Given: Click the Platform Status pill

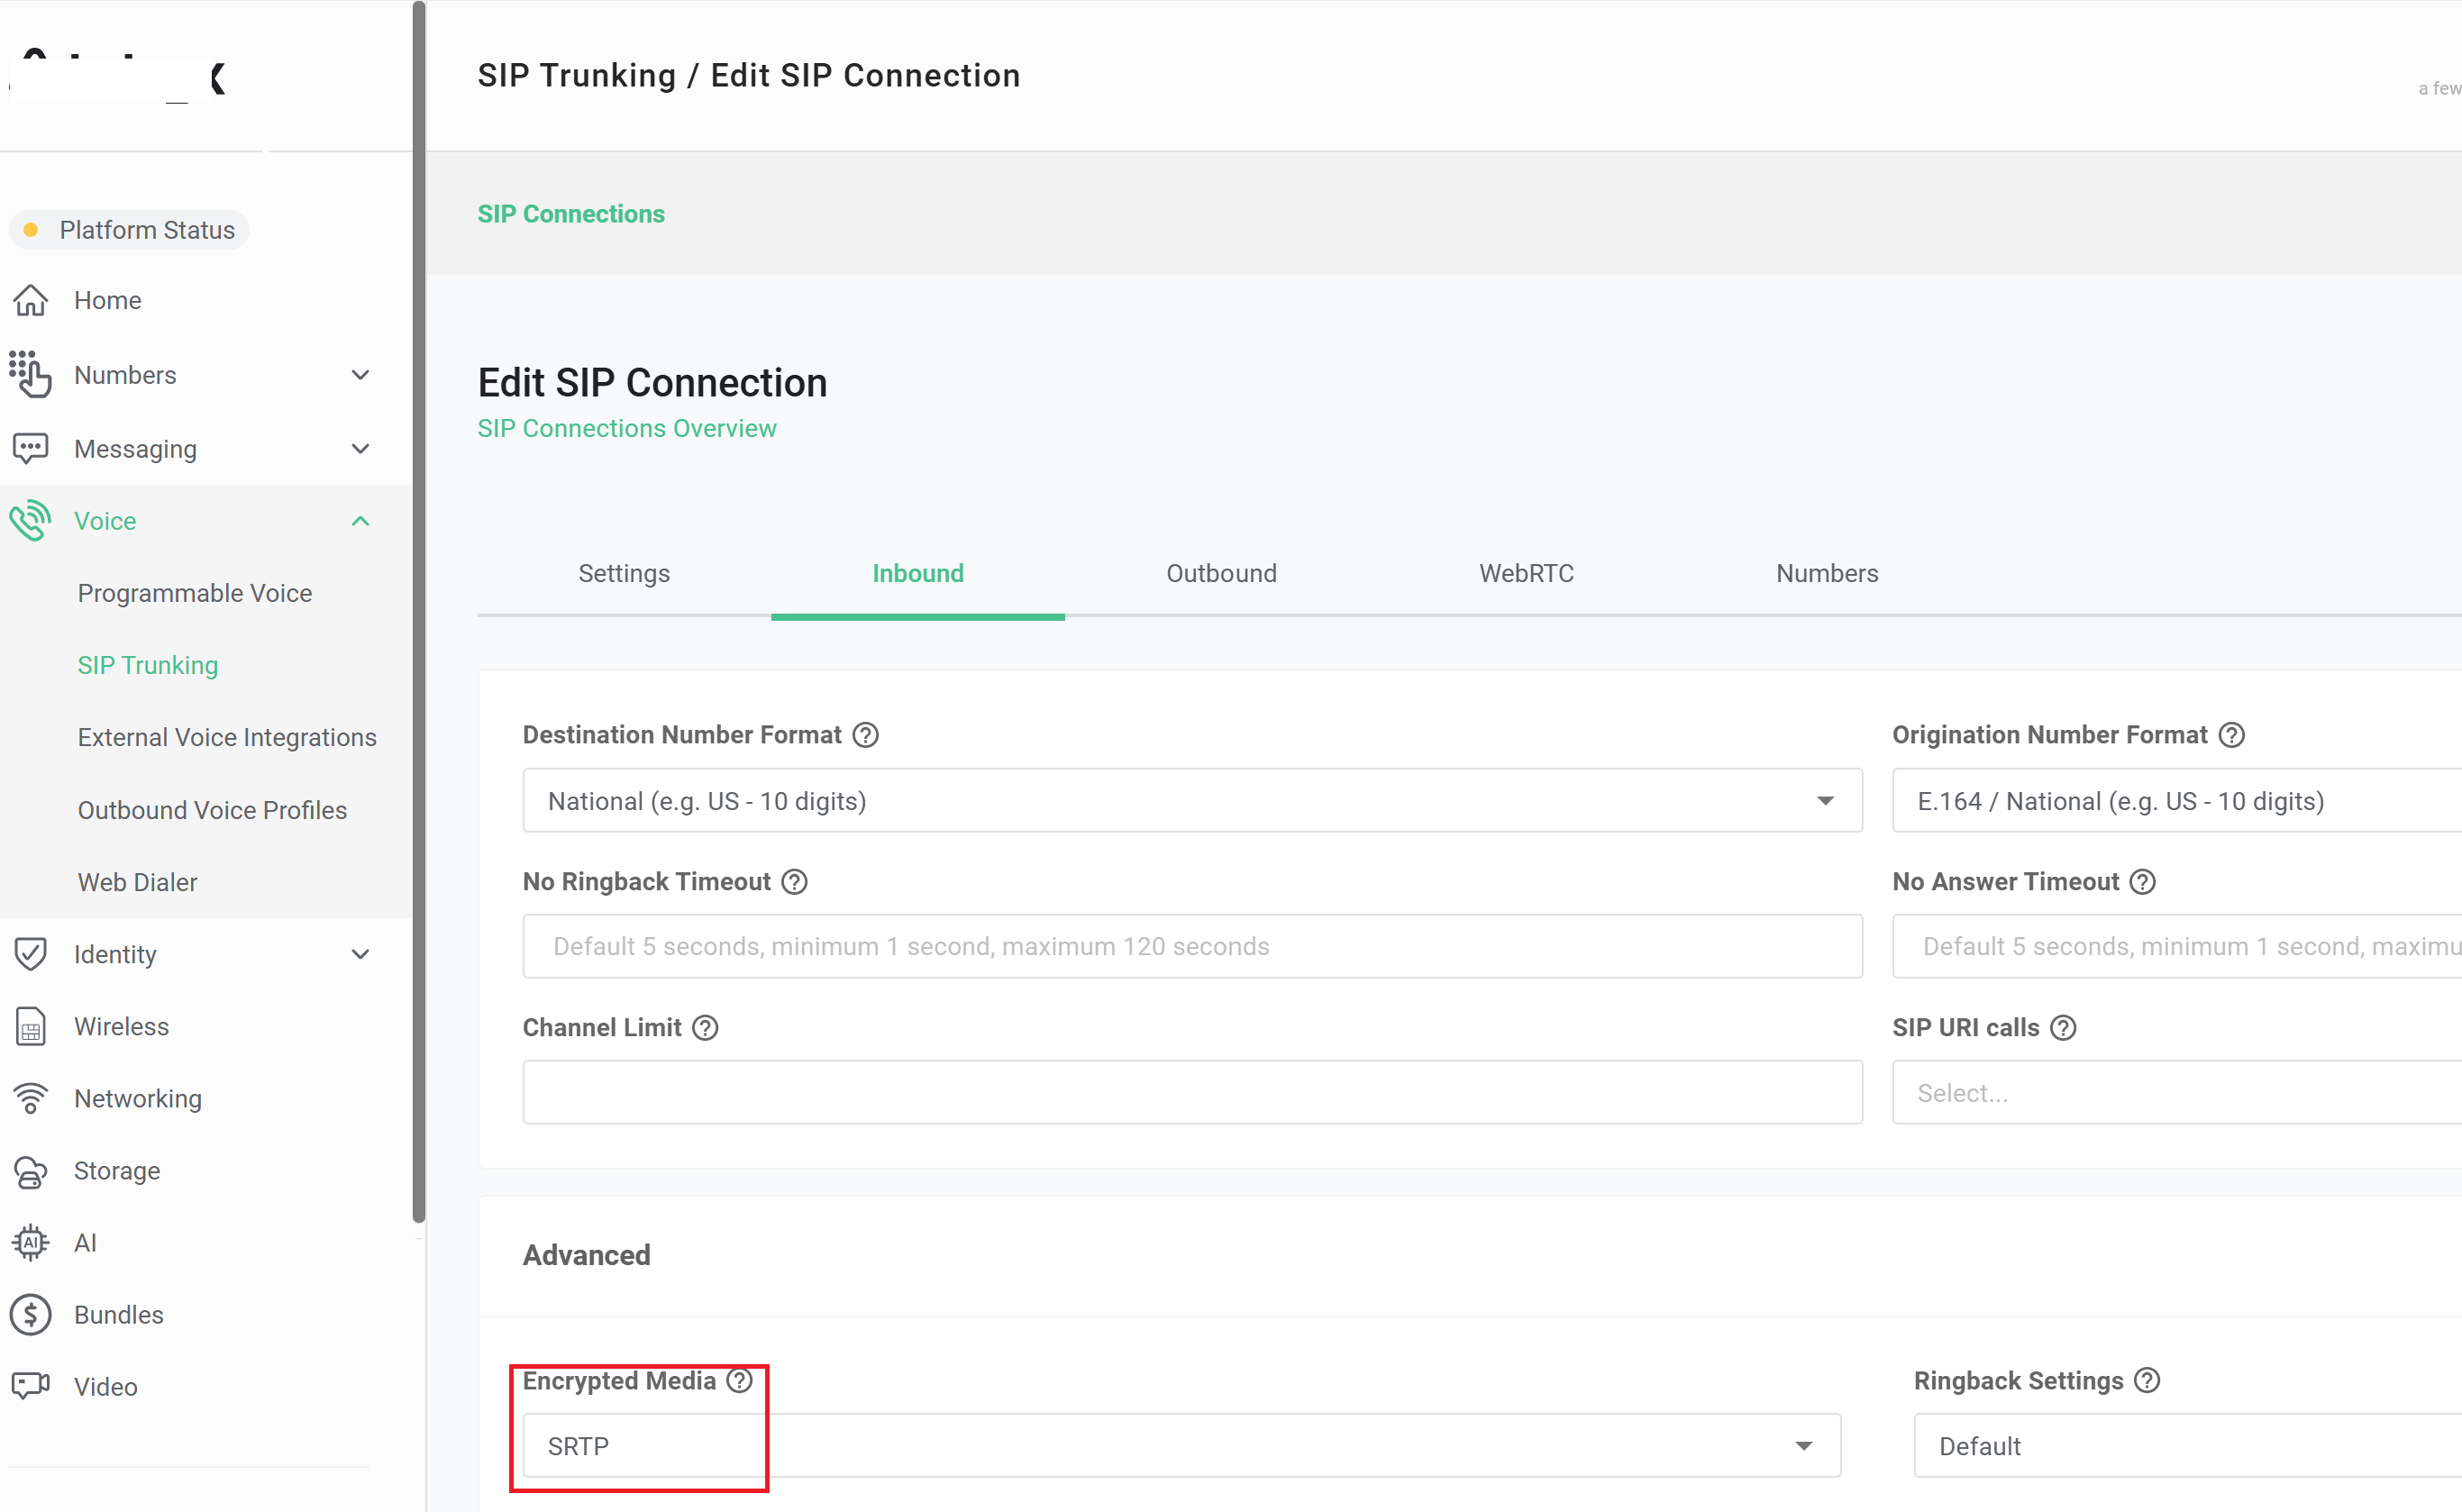Looking at the screenshot, I should tap(130, 230).
